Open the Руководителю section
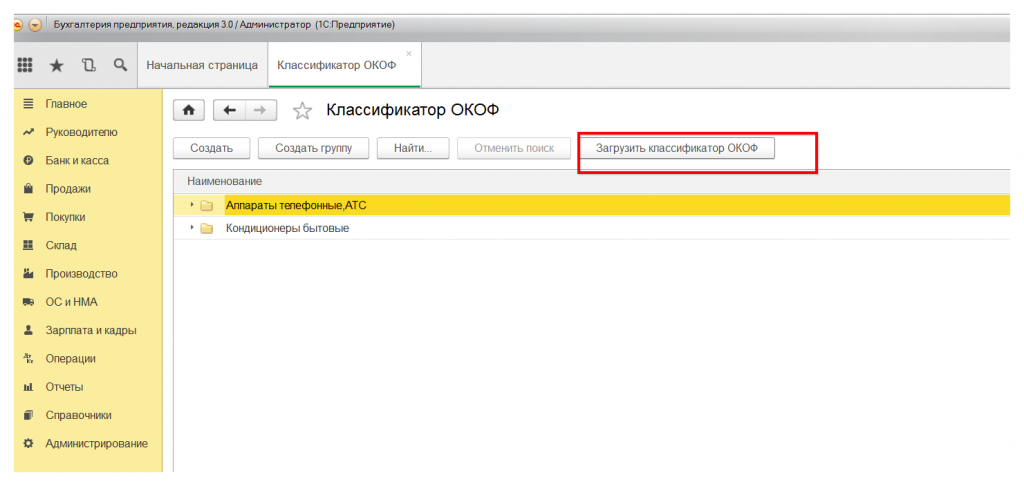Viewport: 1024px width, 486px height. point(82,132)
